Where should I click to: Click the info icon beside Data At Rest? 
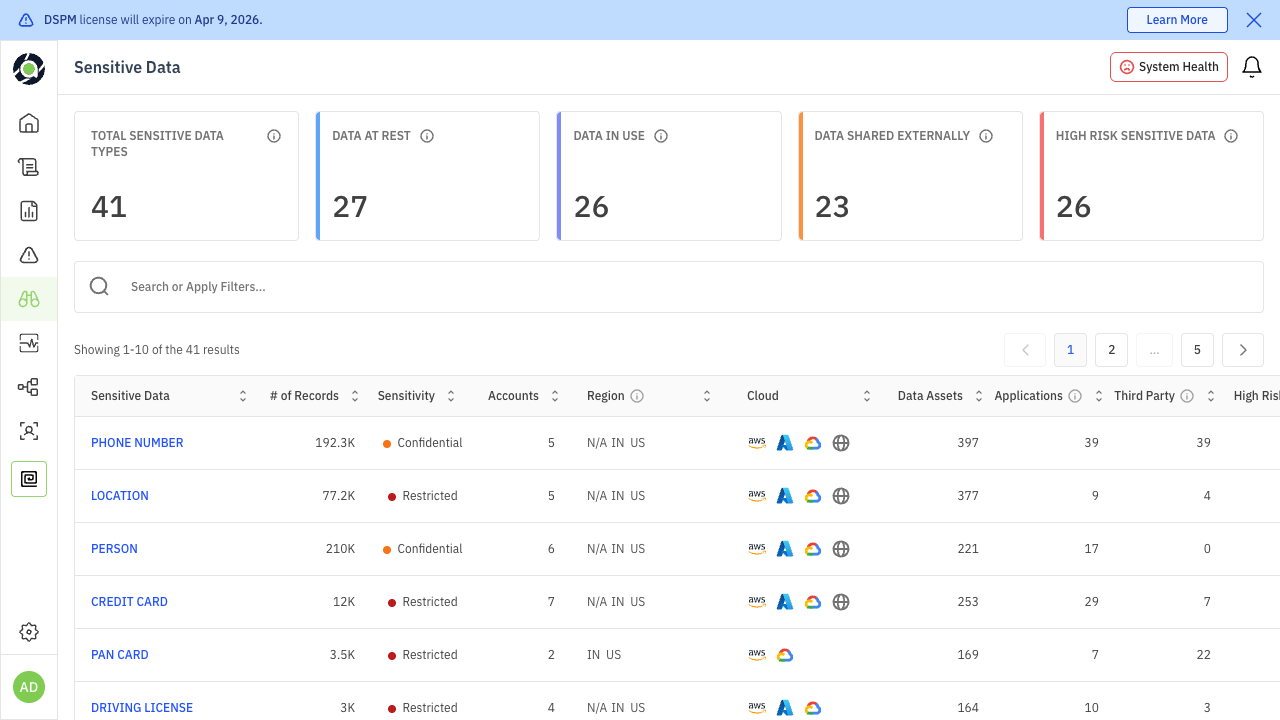pyautogui.click(x=427, y=136)
